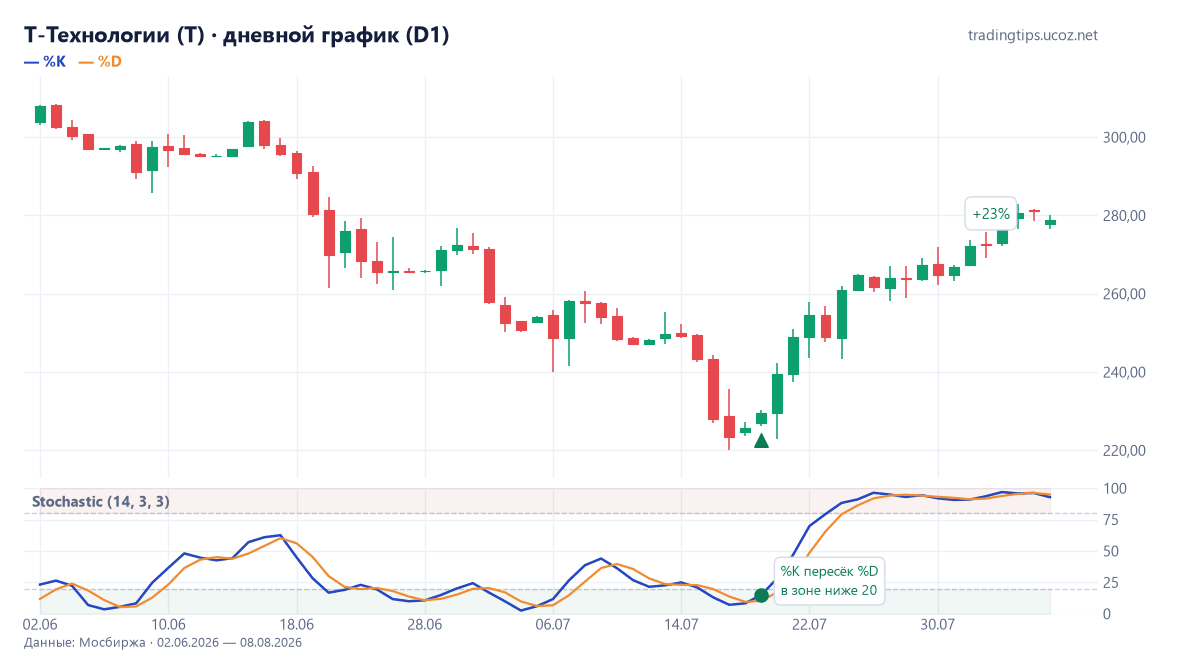1200x660 pixels.
Task: Click the chart title 'Т-Технологии (T)'
Action: point(114,35)
